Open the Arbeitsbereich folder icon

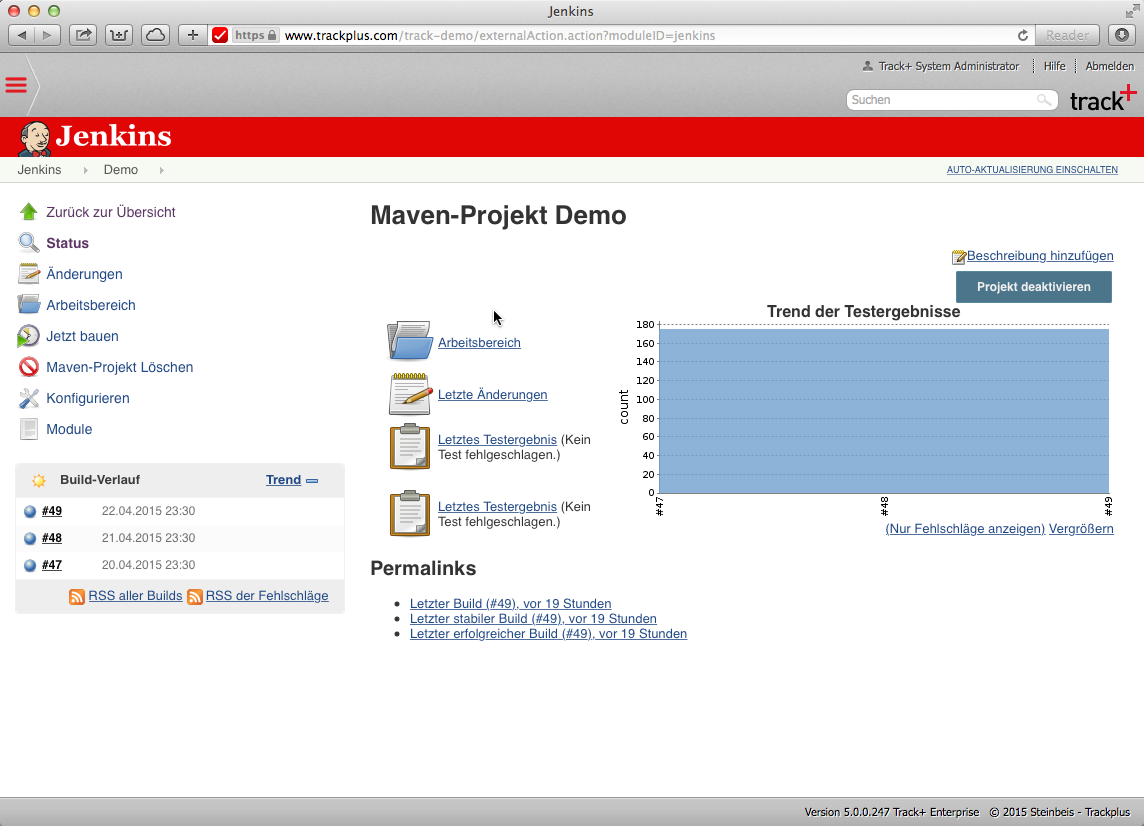click(x=409, y=340)
